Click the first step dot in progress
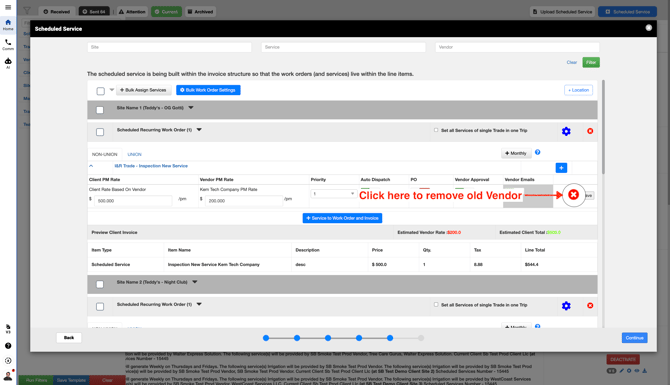 tap(266, 338)
